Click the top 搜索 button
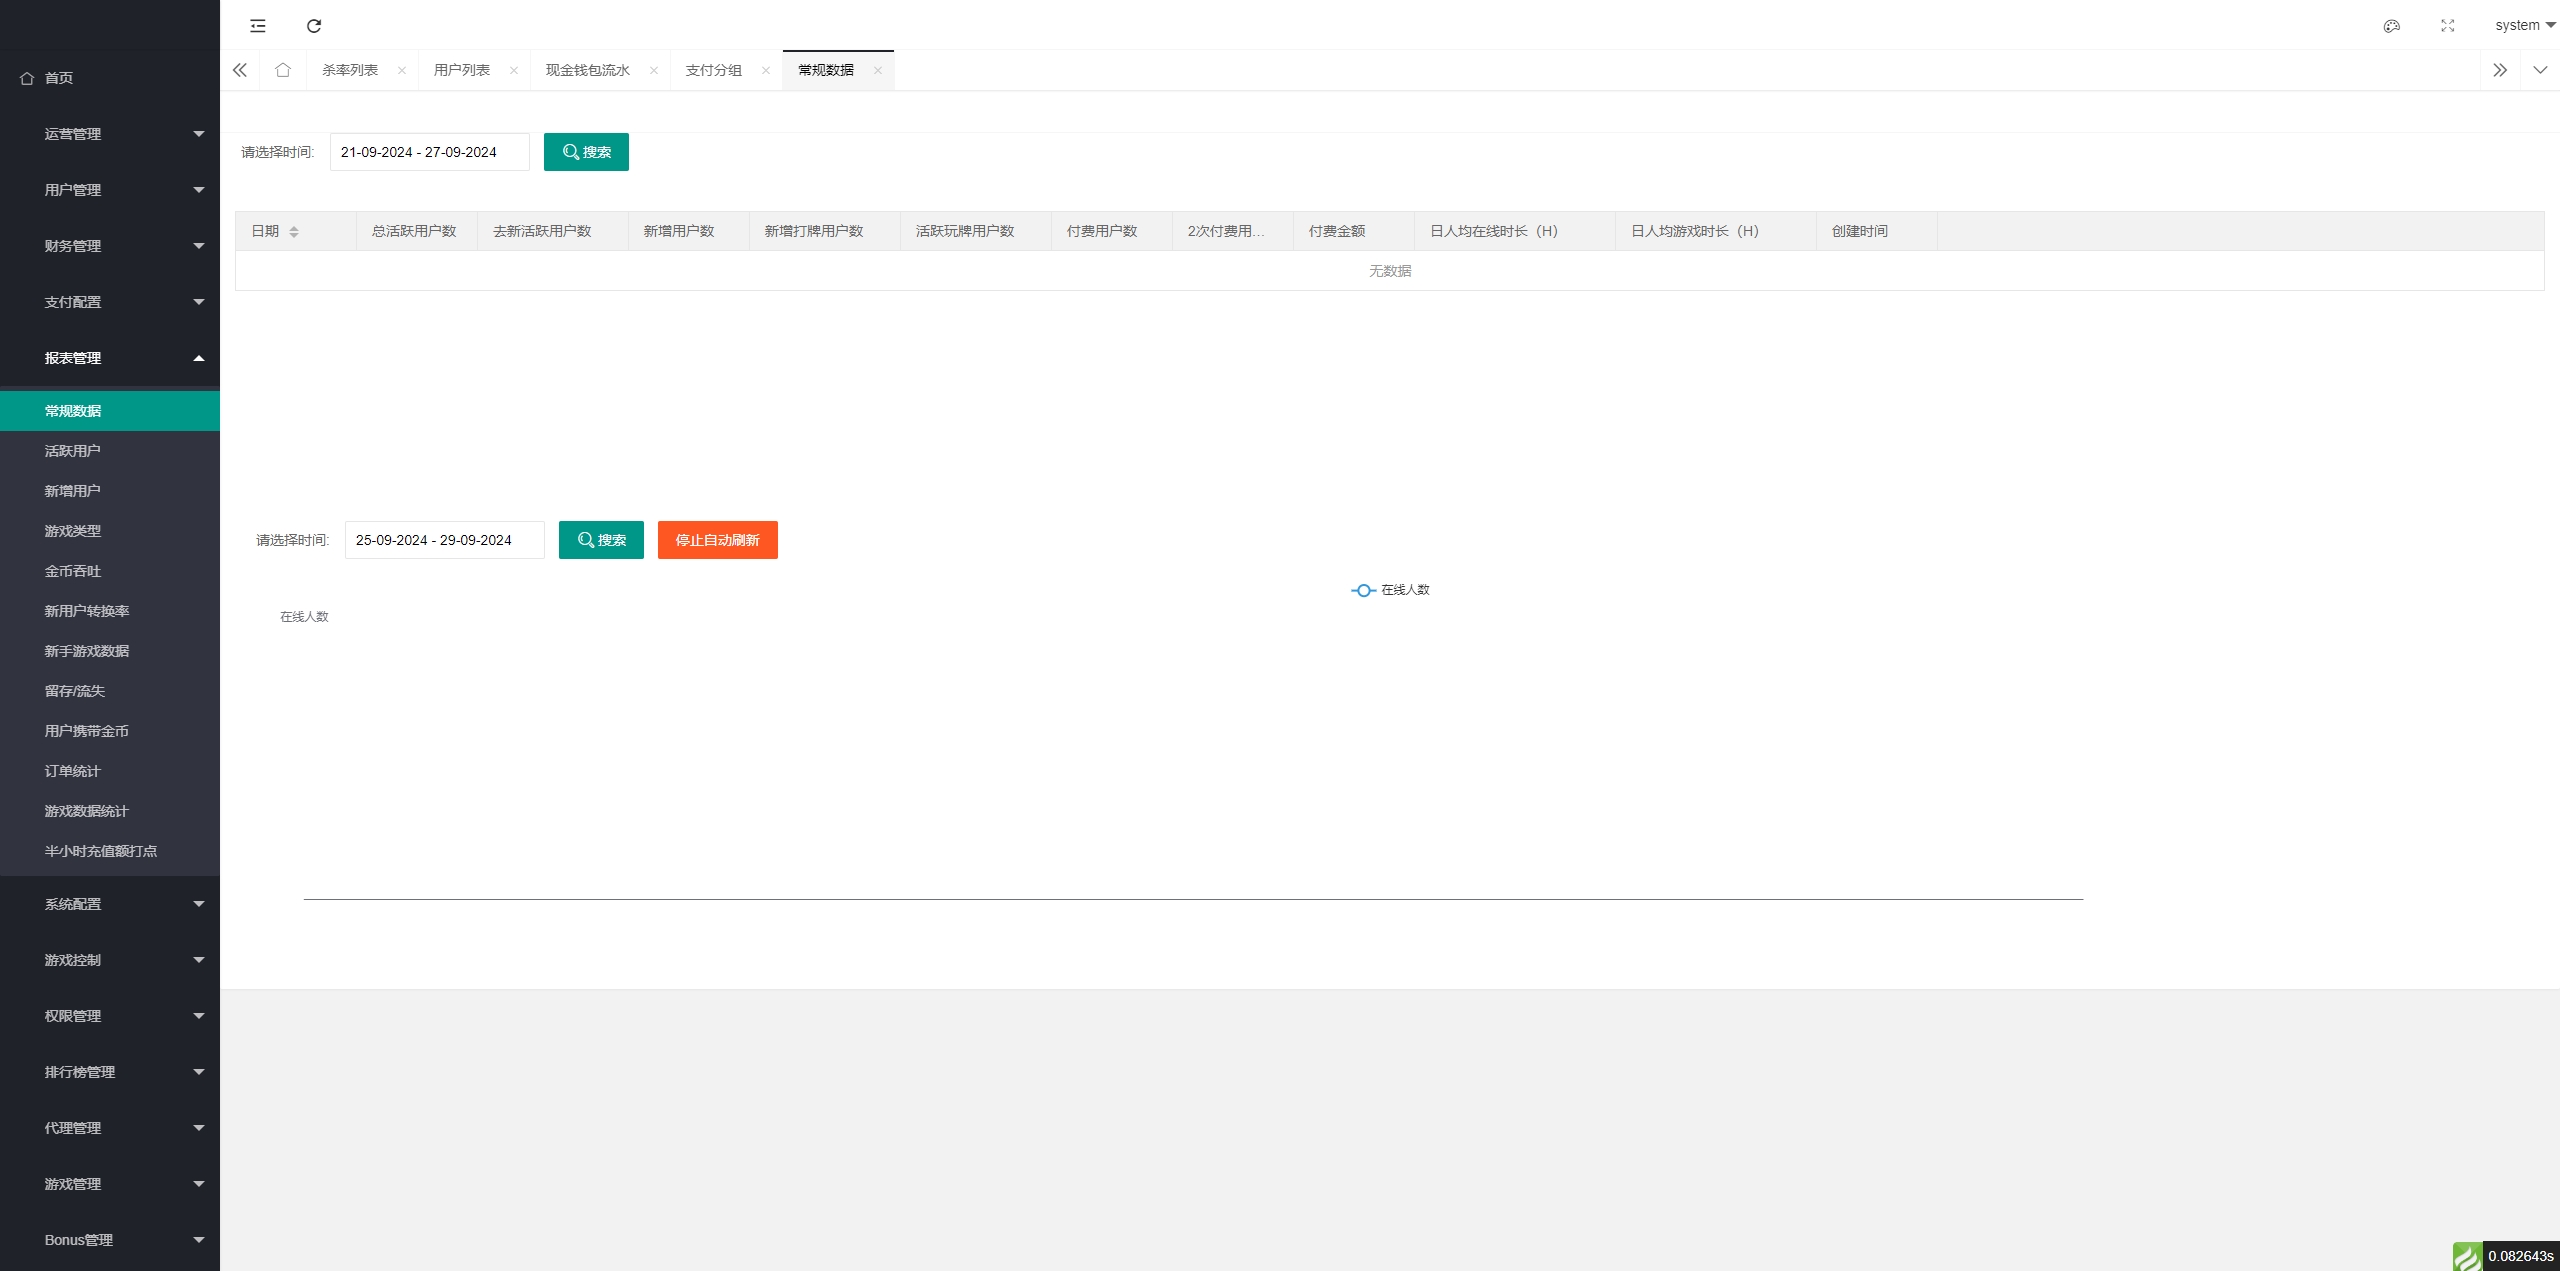 pyautogui.click(x=586, y=152)
